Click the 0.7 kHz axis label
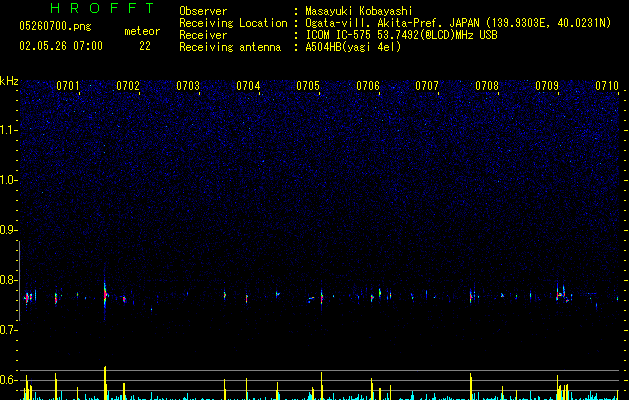The height and width of the screenshot is (400, 629). (9, 330)
